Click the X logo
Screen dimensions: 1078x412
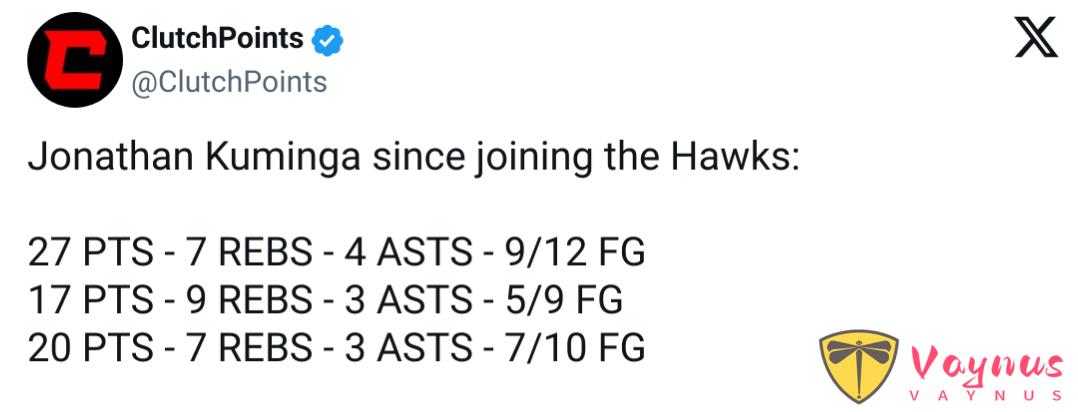pos(1035,40)
